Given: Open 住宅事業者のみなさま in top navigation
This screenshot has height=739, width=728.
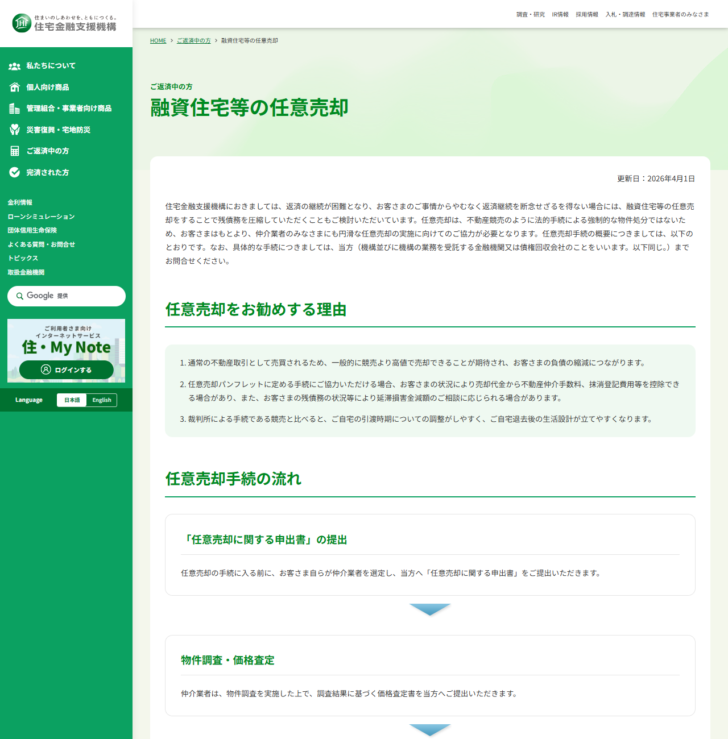Looking at the screenshot, I should click(680, 15).
